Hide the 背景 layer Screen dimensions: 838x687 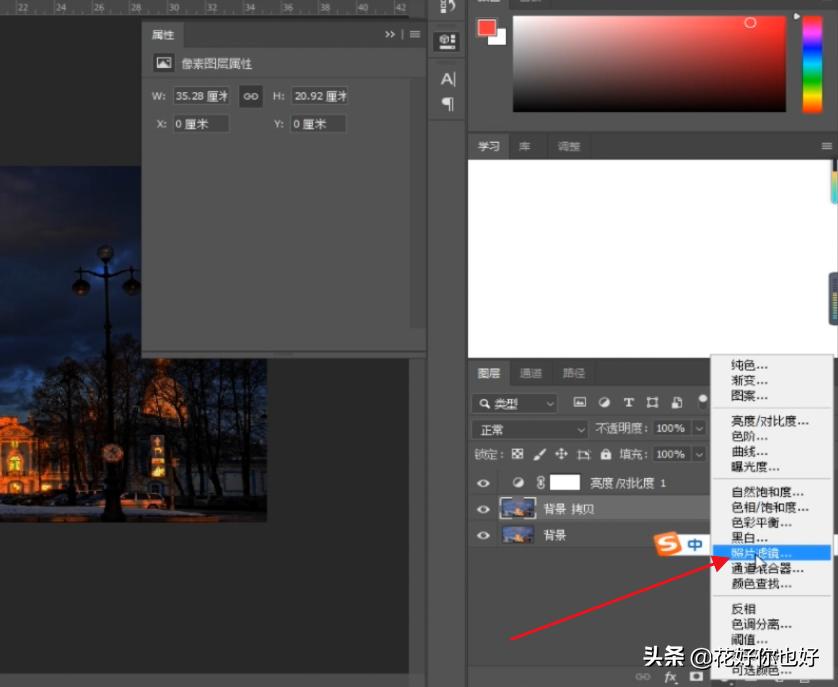(483, 536)
